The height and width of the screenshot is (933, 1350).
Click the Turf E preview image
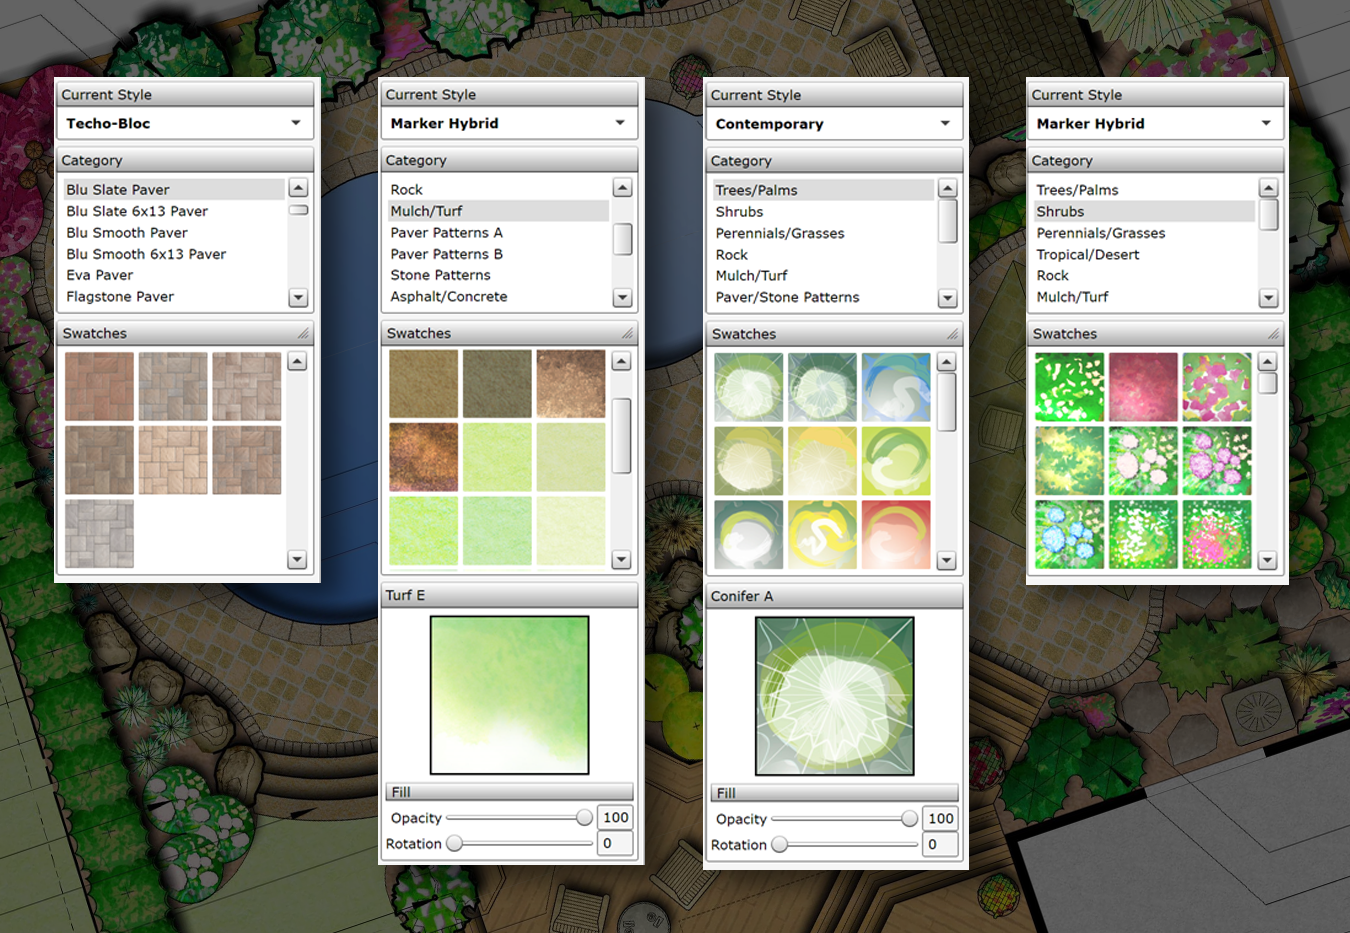click(510, 695)
